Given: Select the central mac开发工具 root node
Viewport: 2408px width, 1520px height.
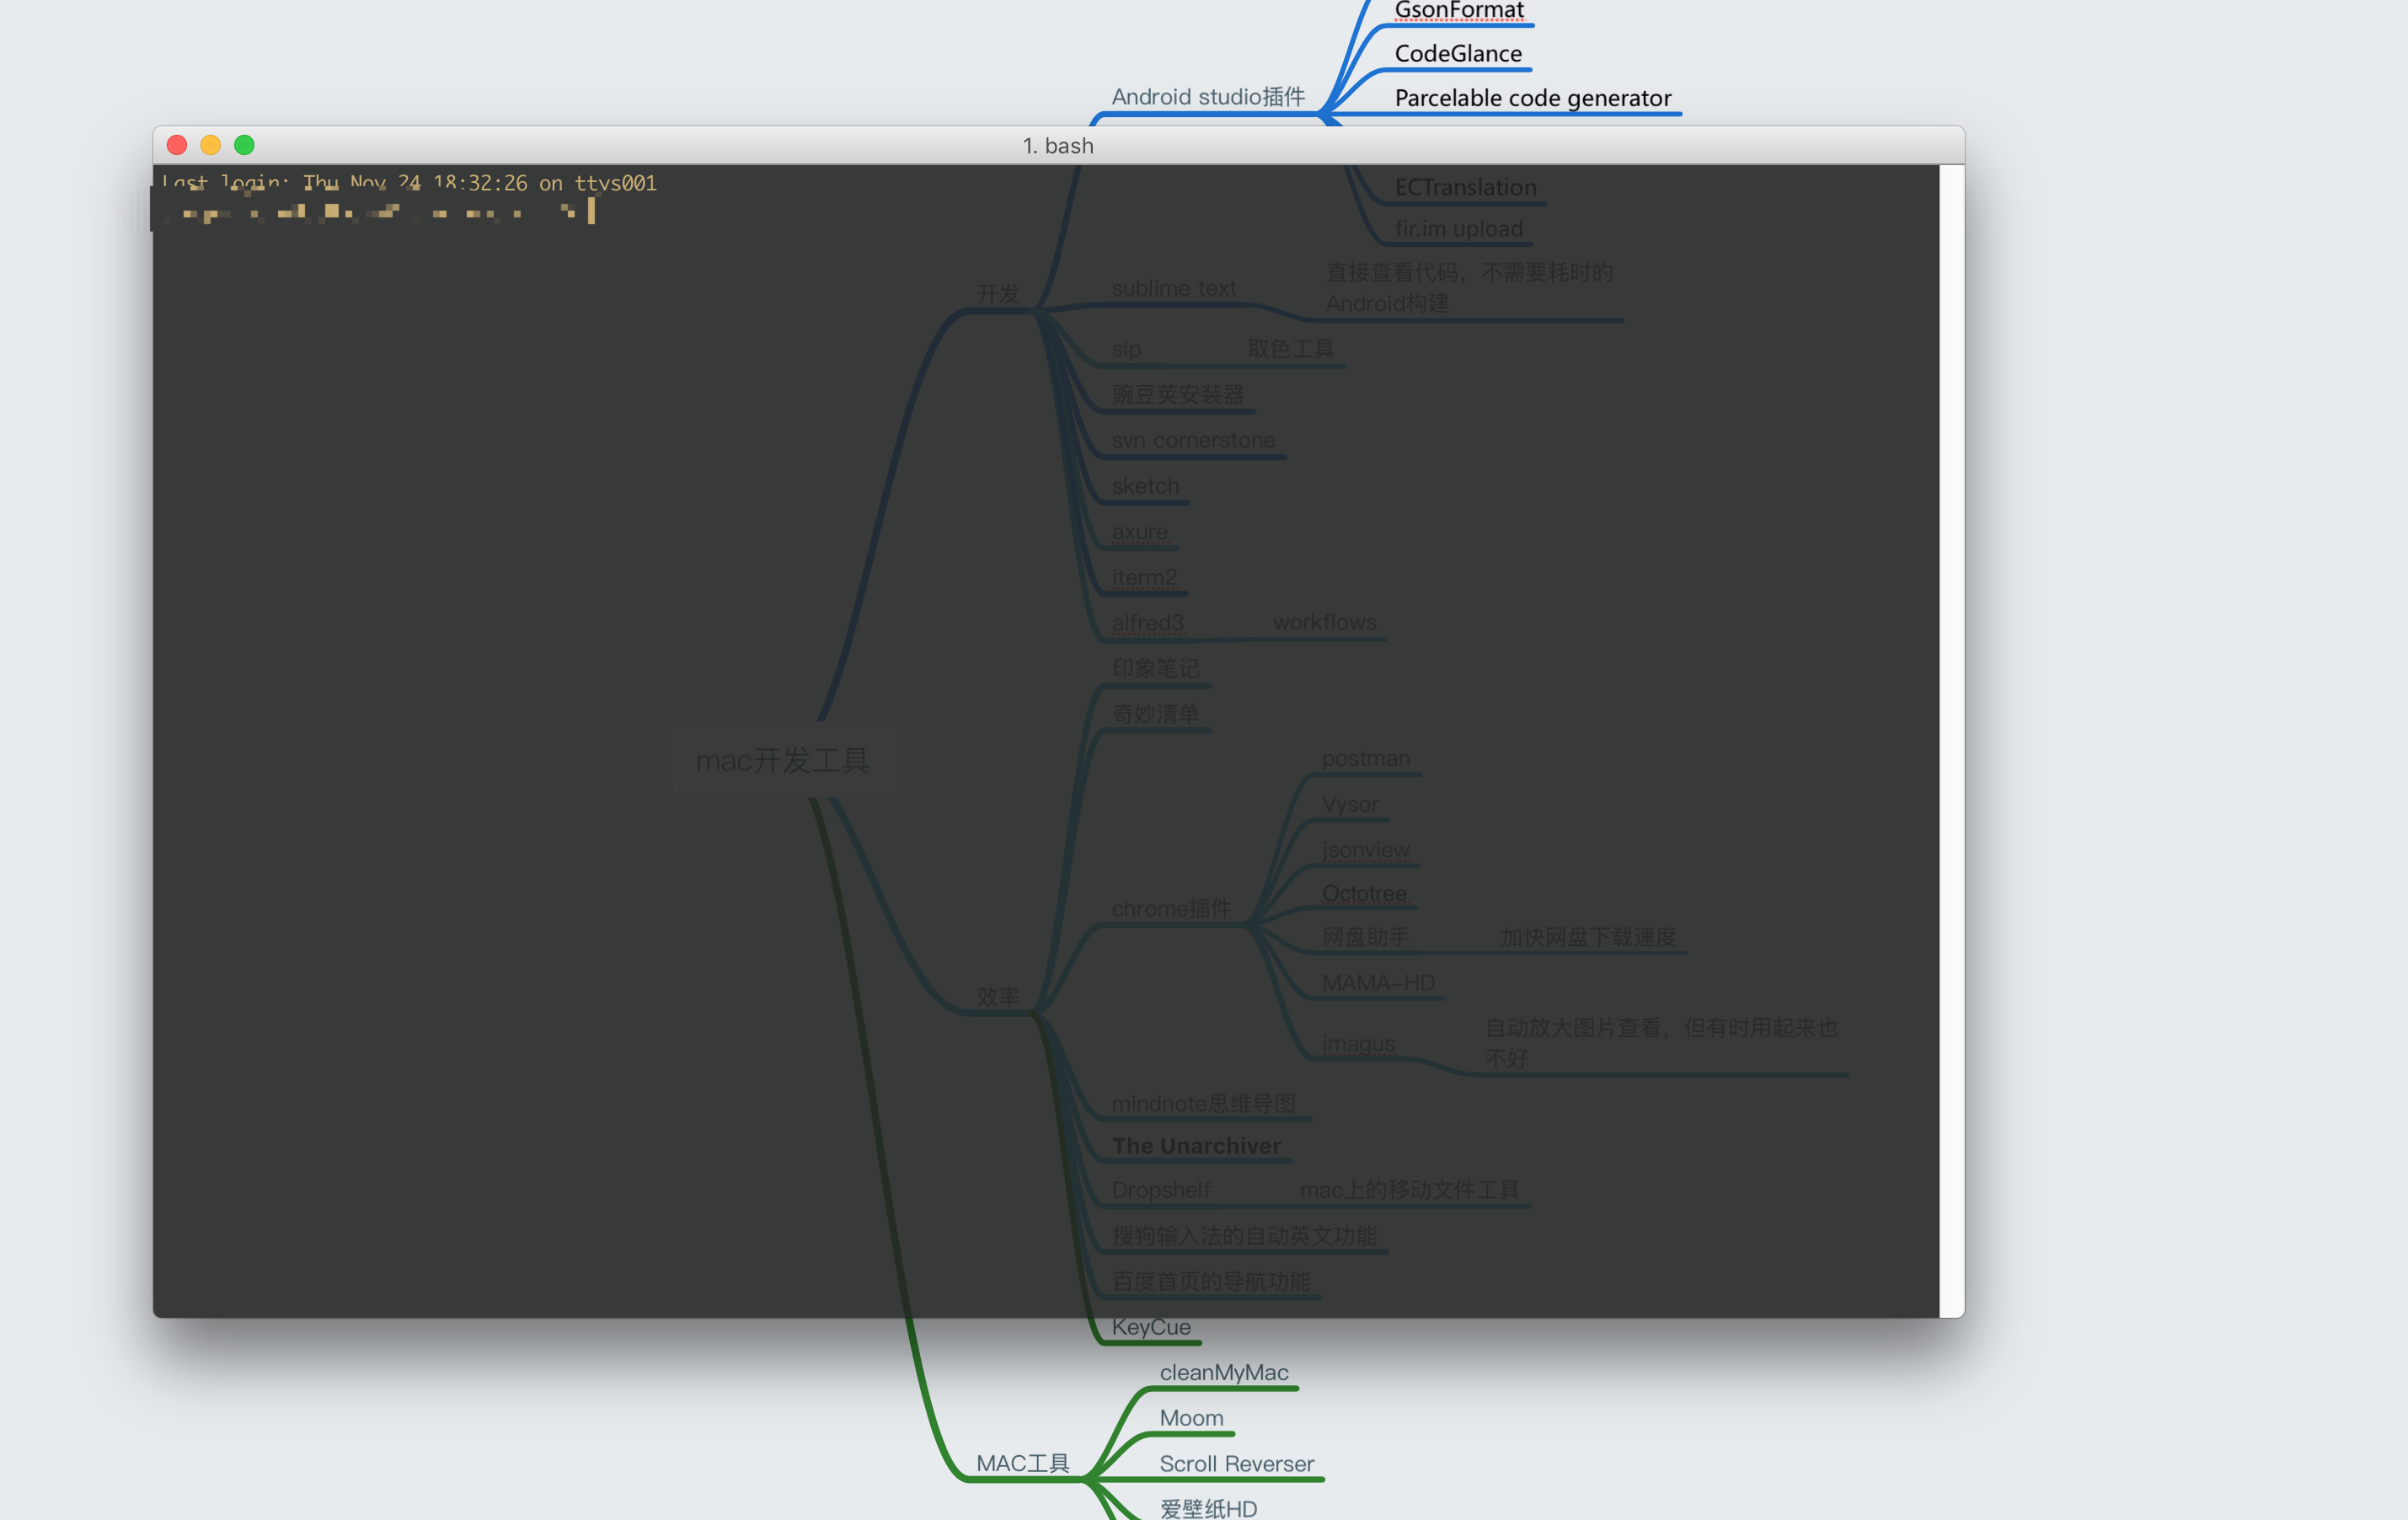Looking at the screenshot, I should pyautogui.click(x=782, y=761).
